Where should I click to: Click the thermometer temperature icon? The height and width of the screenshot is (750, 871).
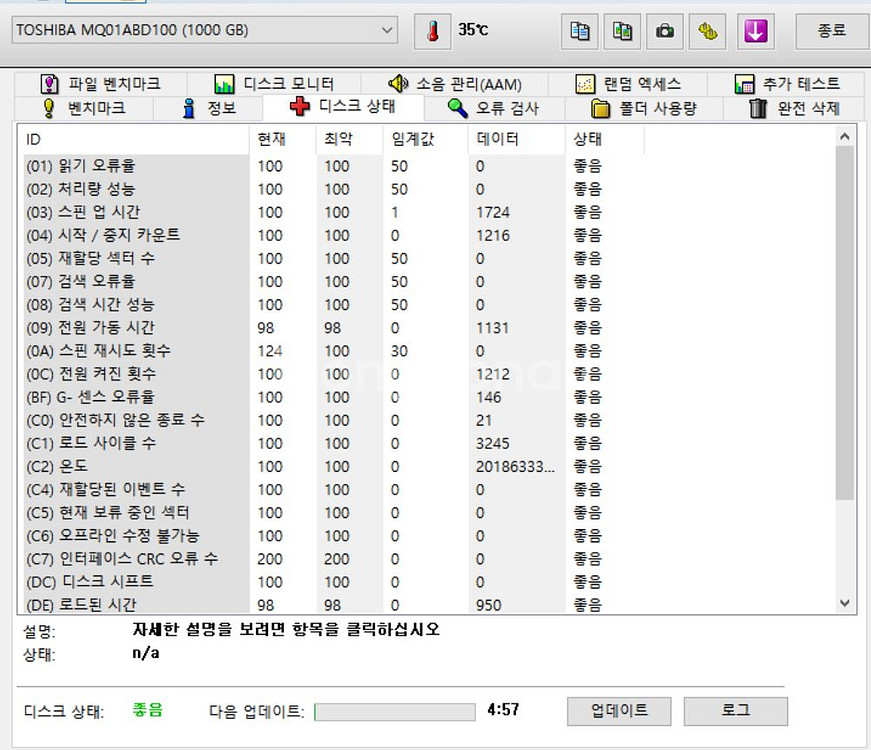point(433,31)
